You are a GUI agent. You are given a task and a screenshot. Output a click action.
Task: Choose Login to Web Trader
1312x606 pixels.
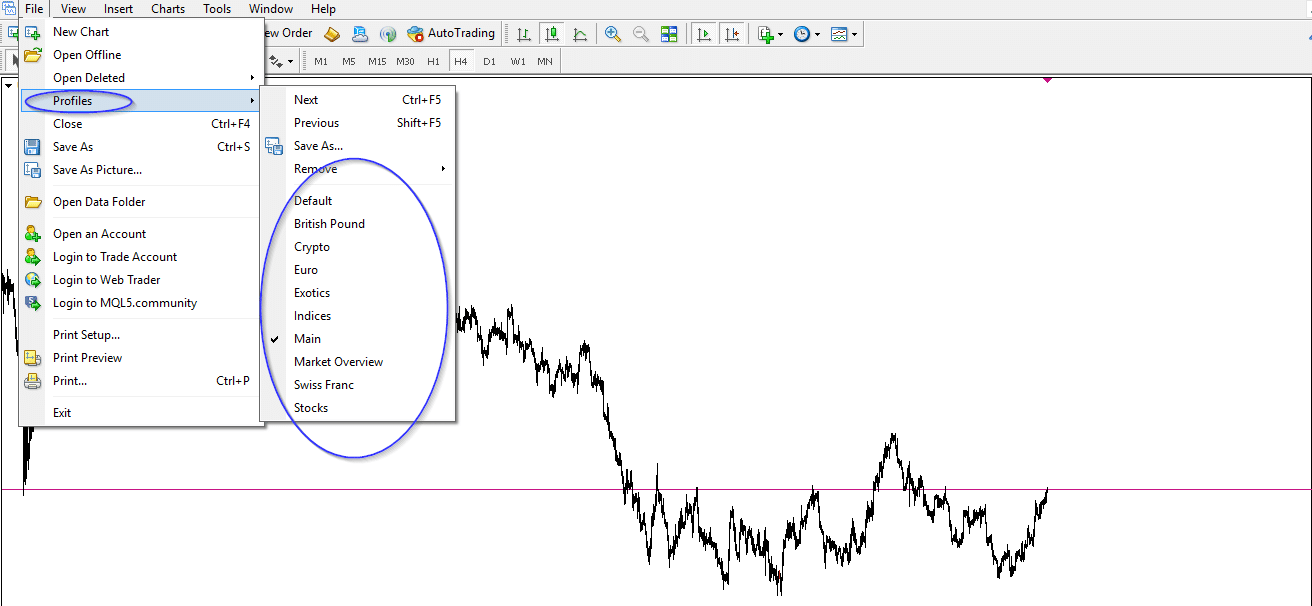[141, 280]
